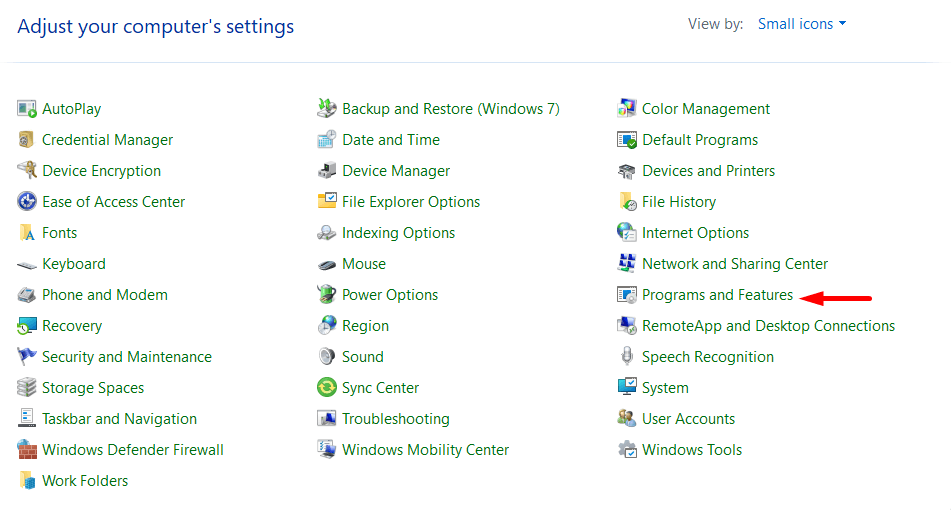The image size is (951, 510).
Task: Click the User Accounts people icon
Action: pos(627,419)
